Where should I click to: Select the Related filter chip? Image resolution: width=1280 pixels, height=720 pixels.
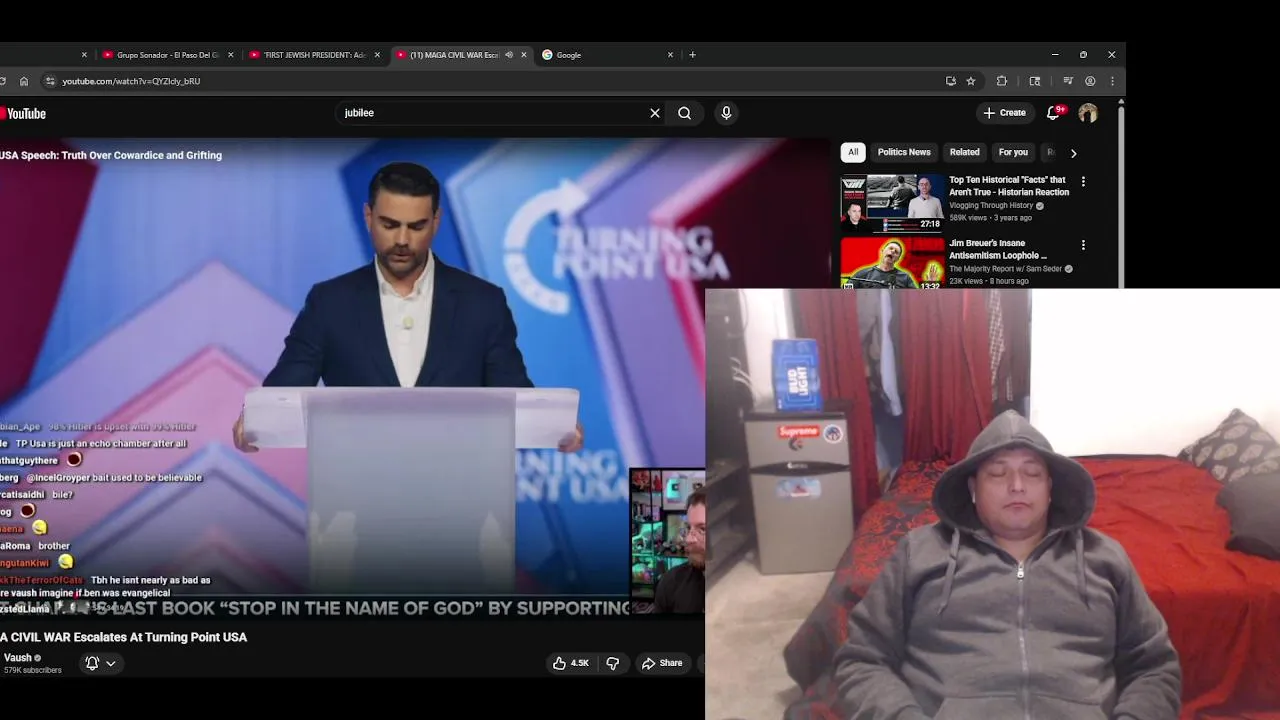coord(964,152)
